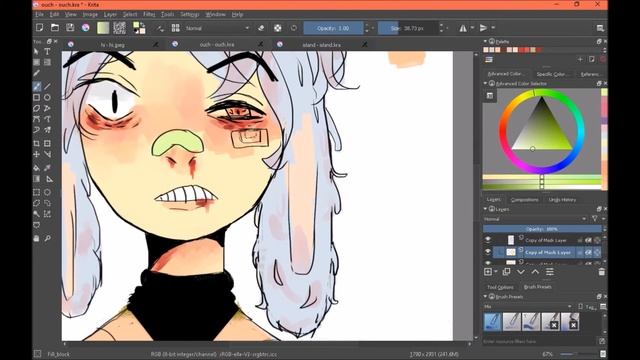Image resolution: width=640 pixels, height=360 pixels.
Task: Switch to the stand - stand.kra document tab
Action: coord(322,44)
